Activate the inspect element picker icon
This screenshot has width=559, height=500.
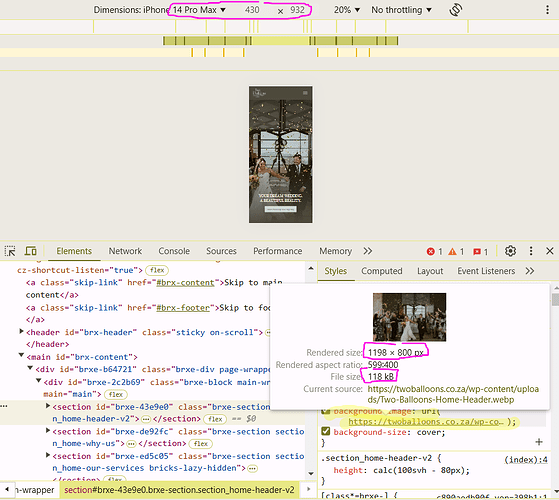pos(10,251)
